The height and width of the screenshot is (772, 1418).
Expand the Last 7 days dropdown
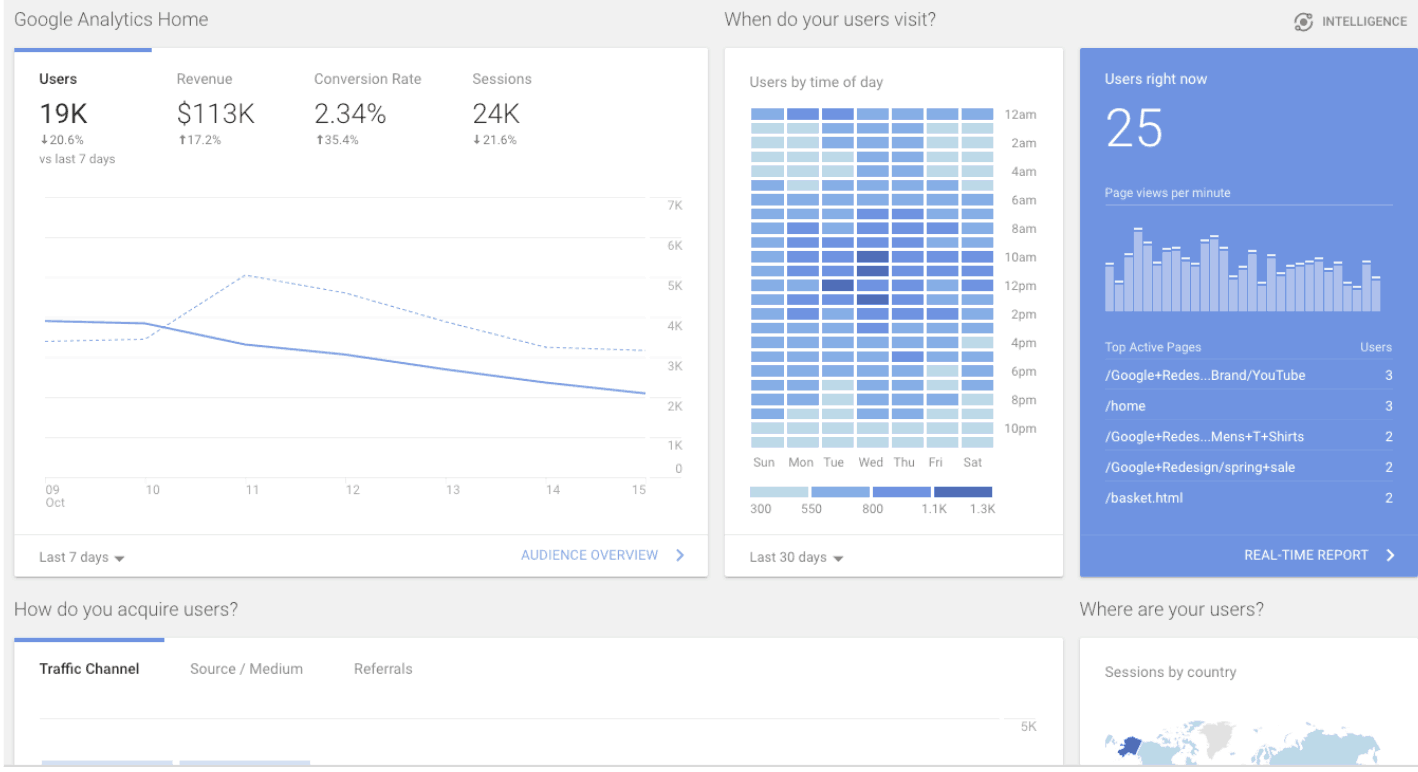pos(82,557)
